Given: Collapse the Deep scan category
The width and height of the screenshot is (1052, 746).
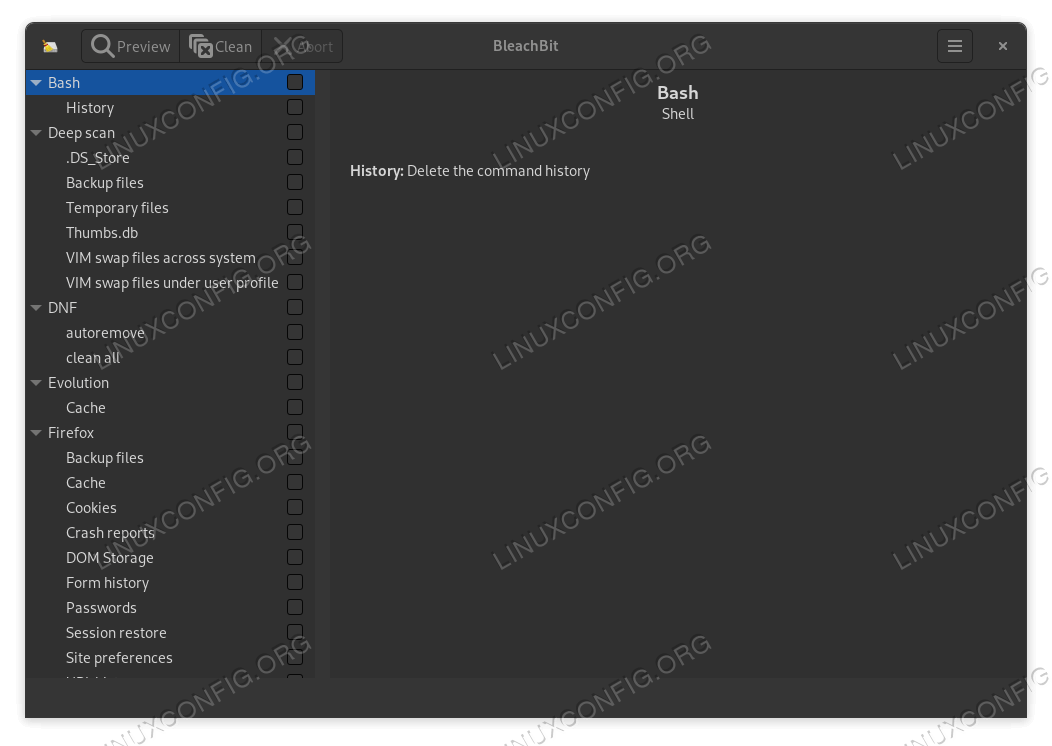Looking at the screenshot, I should pyautogui.click(x=36, y=133).
